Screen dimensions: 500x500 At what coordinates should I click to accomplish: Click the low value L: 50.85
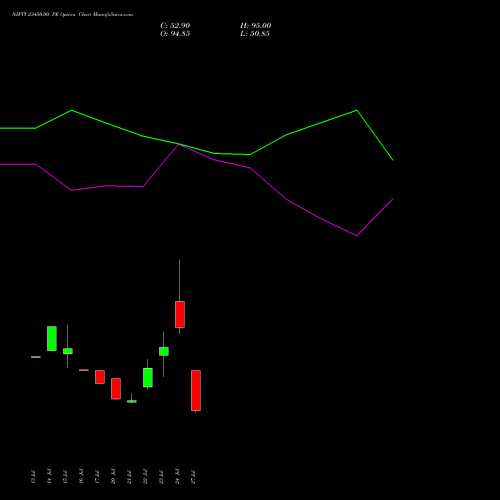(x=255, y=34)
